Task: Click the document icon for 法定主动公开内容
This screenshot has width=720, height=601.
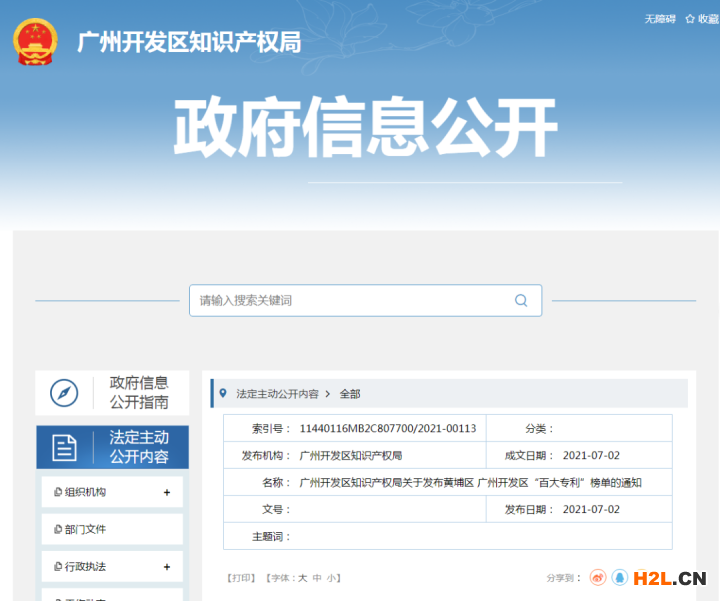Action: [x=64, y=448]
